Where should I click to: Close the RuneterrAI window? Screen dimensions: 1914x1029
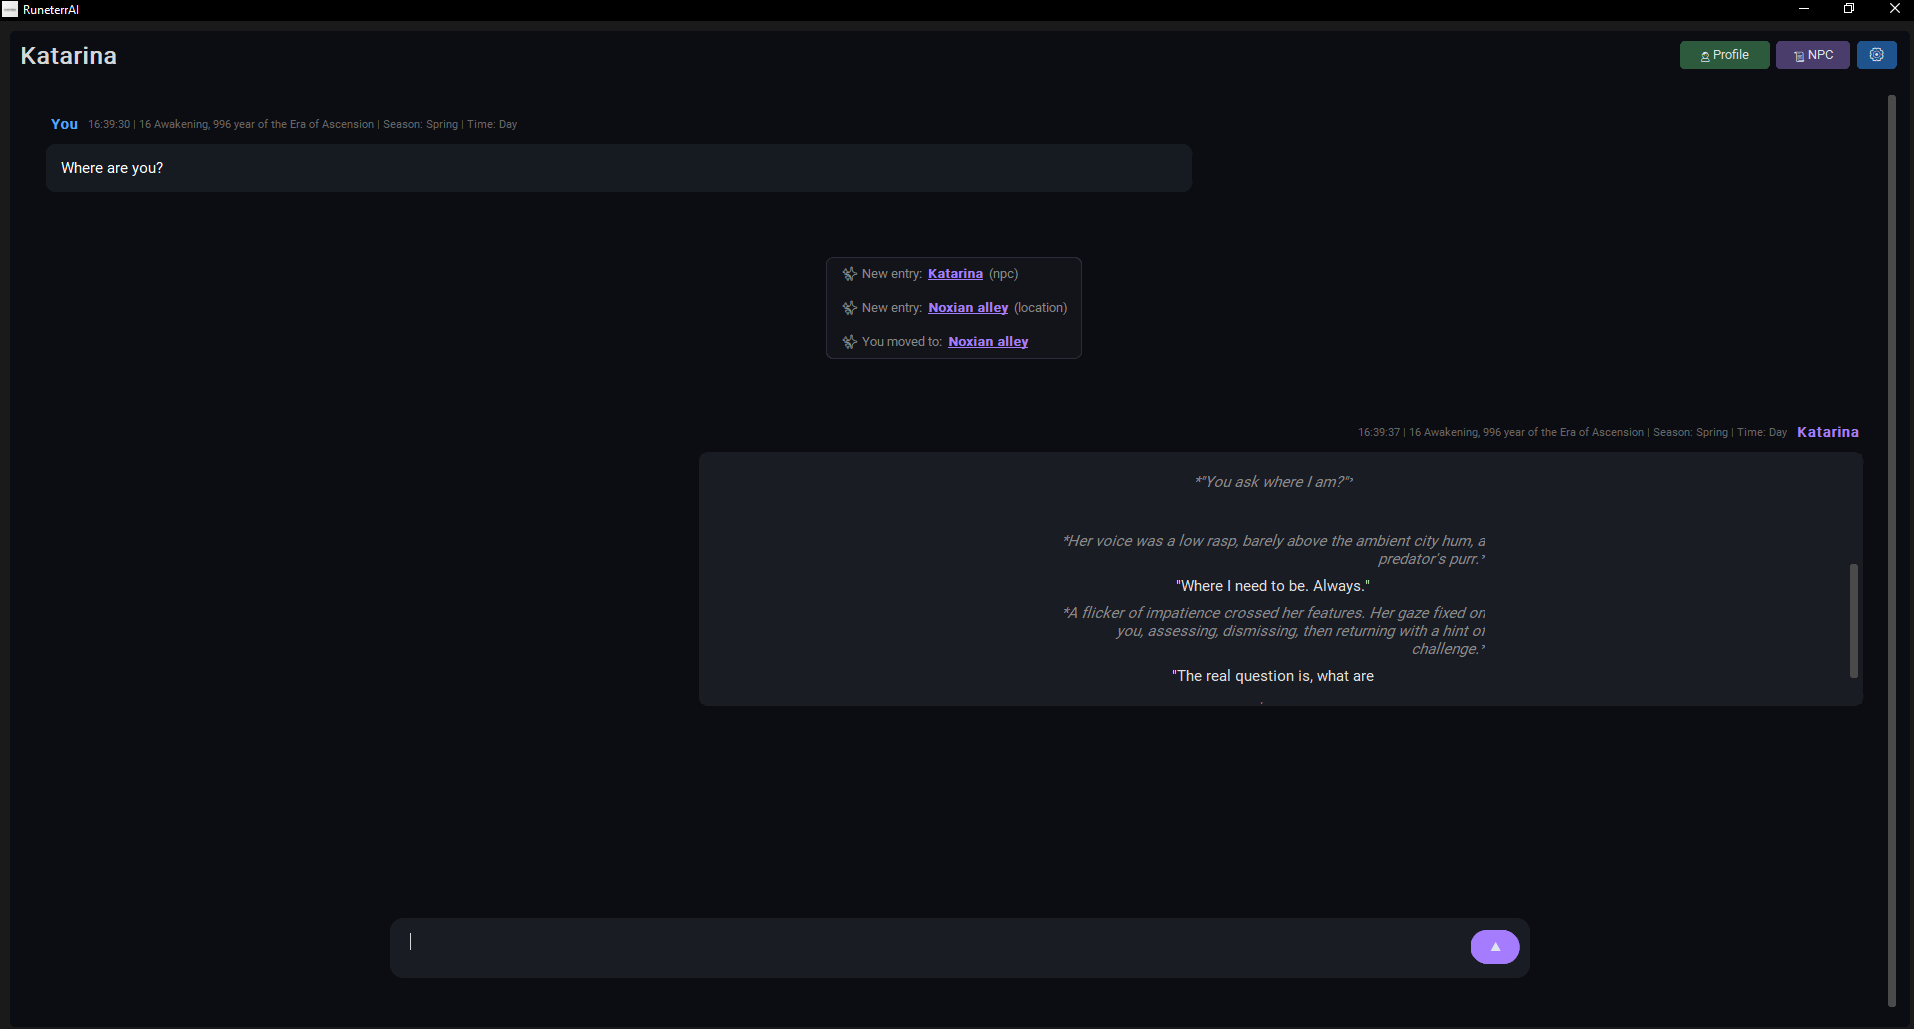(1893, 9)
